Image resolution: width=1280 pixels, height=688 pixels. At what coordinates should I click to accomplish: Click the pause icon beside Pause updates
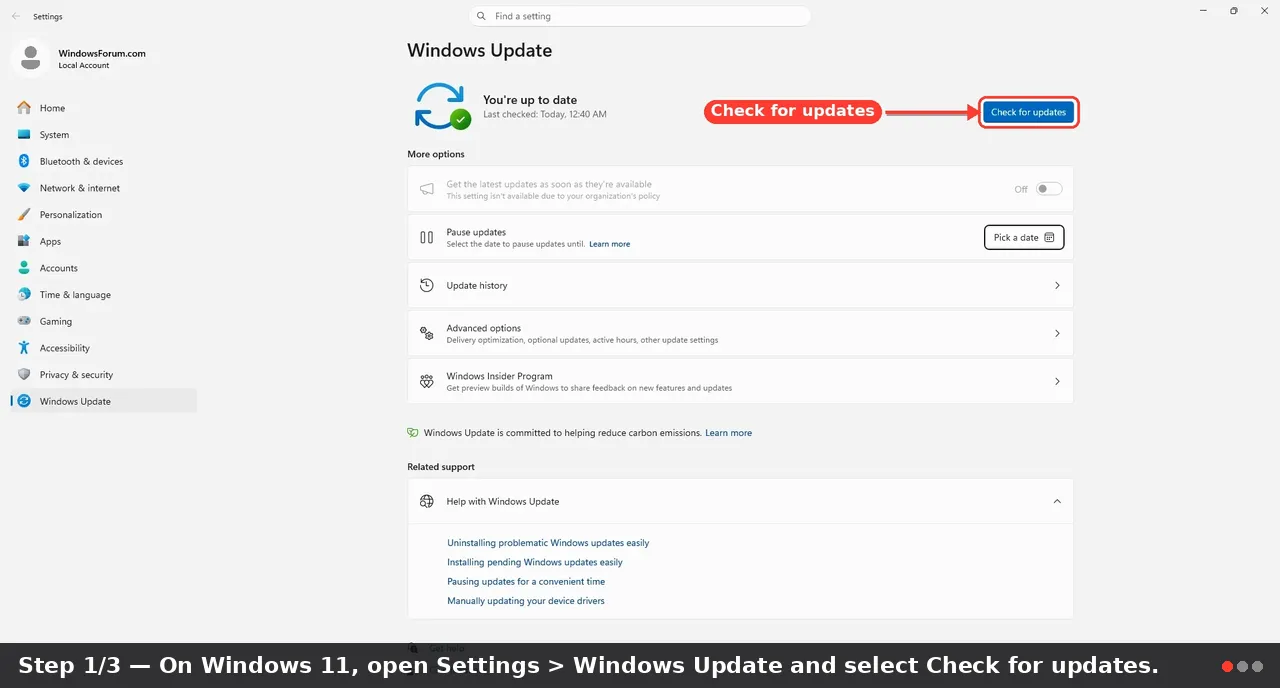click(427, 237)
